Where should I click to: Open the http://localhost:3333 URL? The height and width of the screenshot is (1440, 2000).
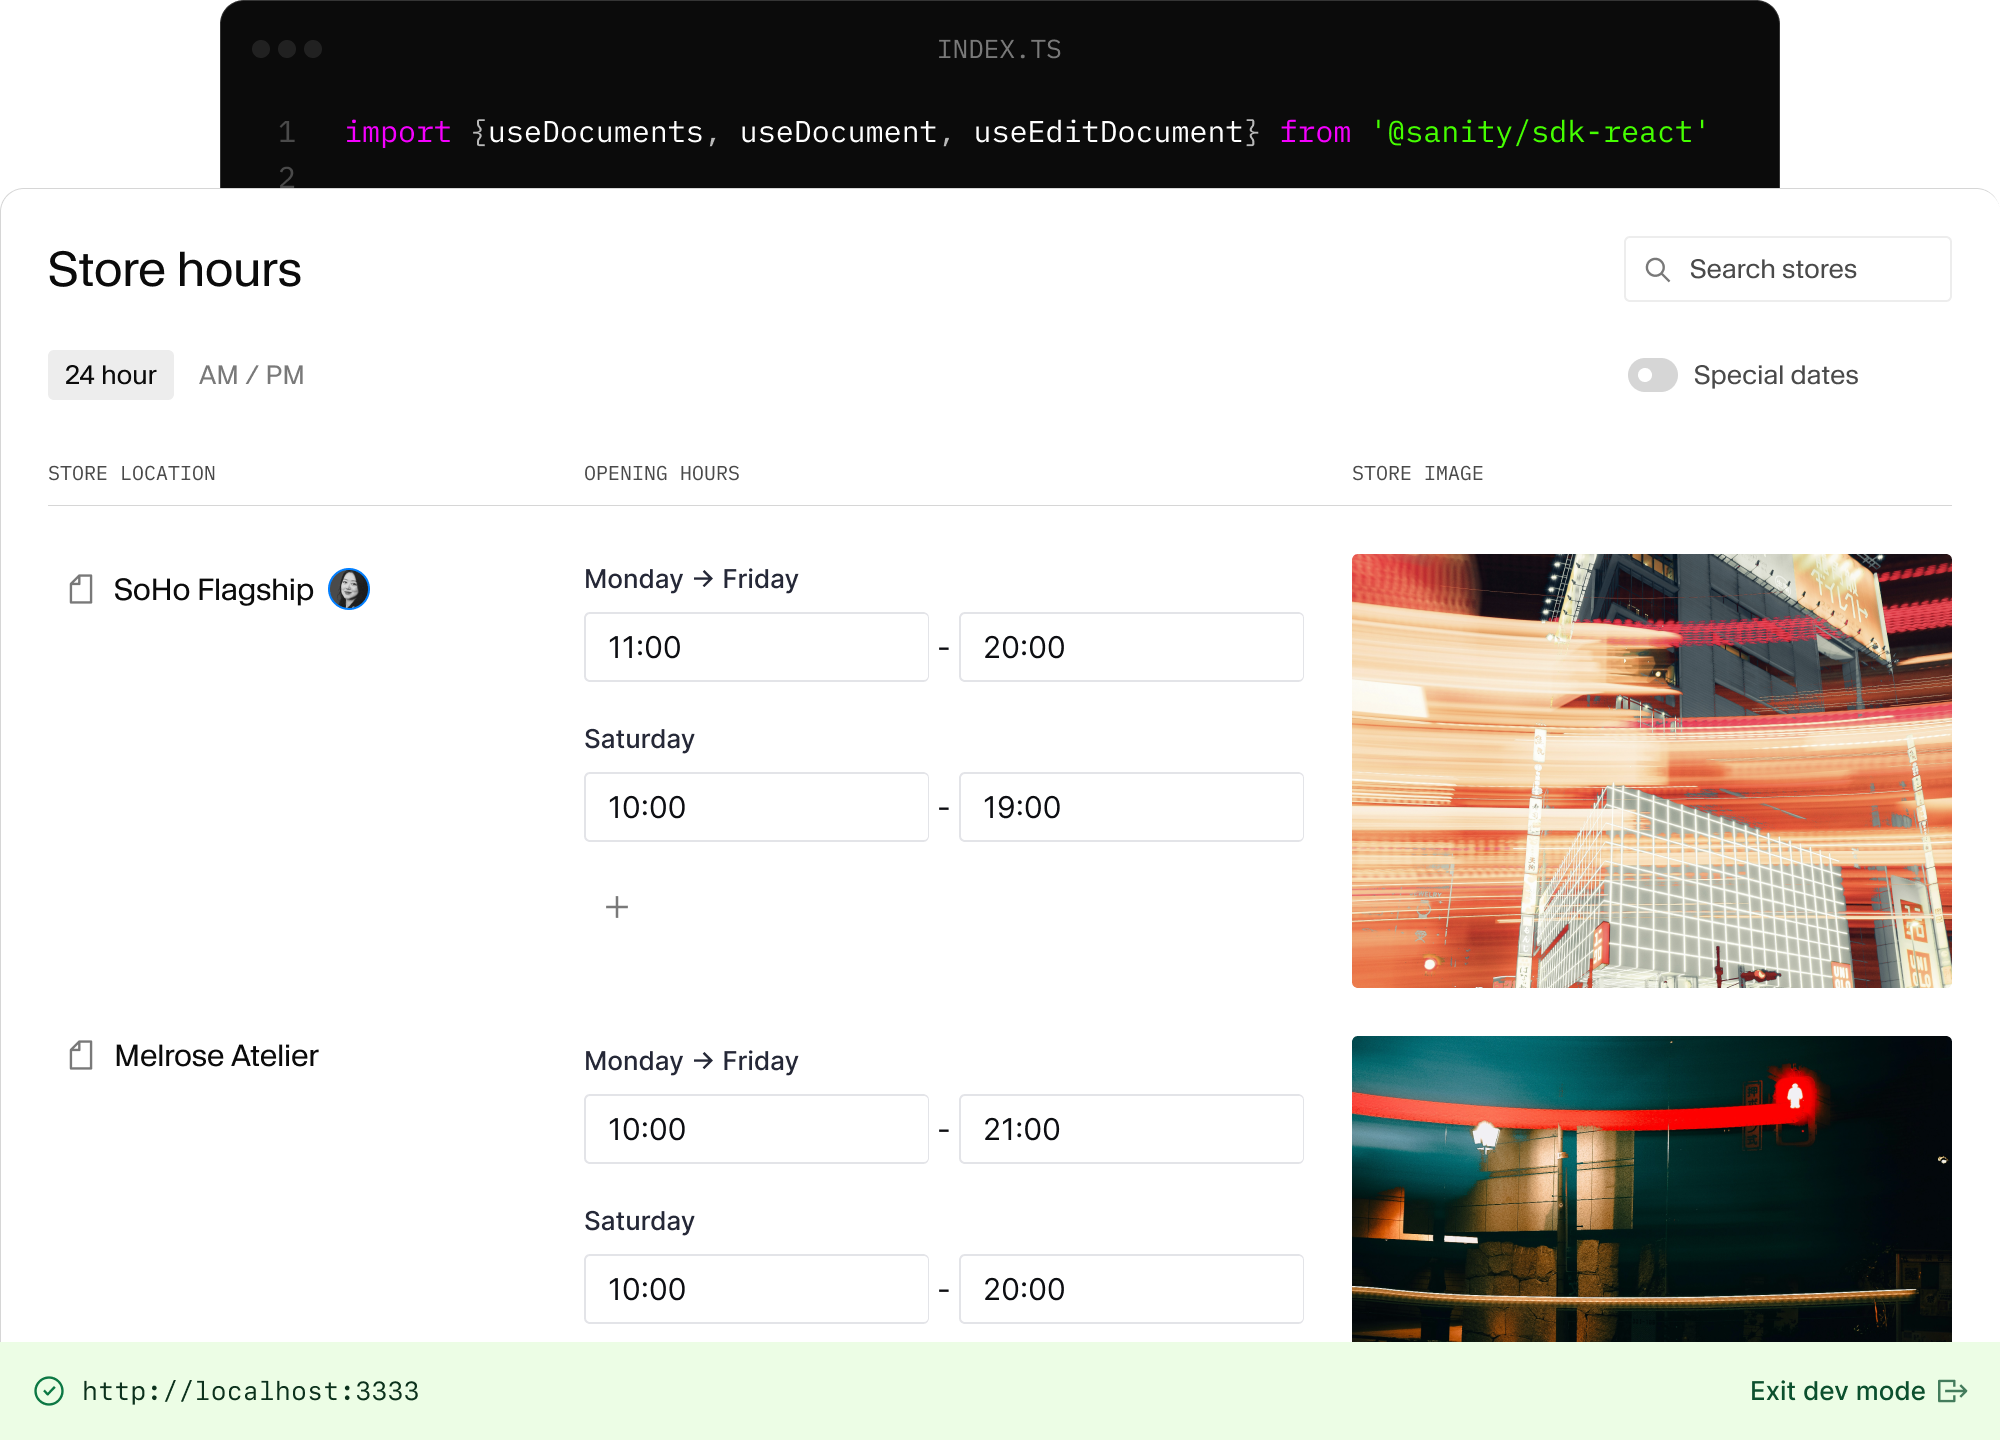pyautogui.click(x=250, y=1391)
